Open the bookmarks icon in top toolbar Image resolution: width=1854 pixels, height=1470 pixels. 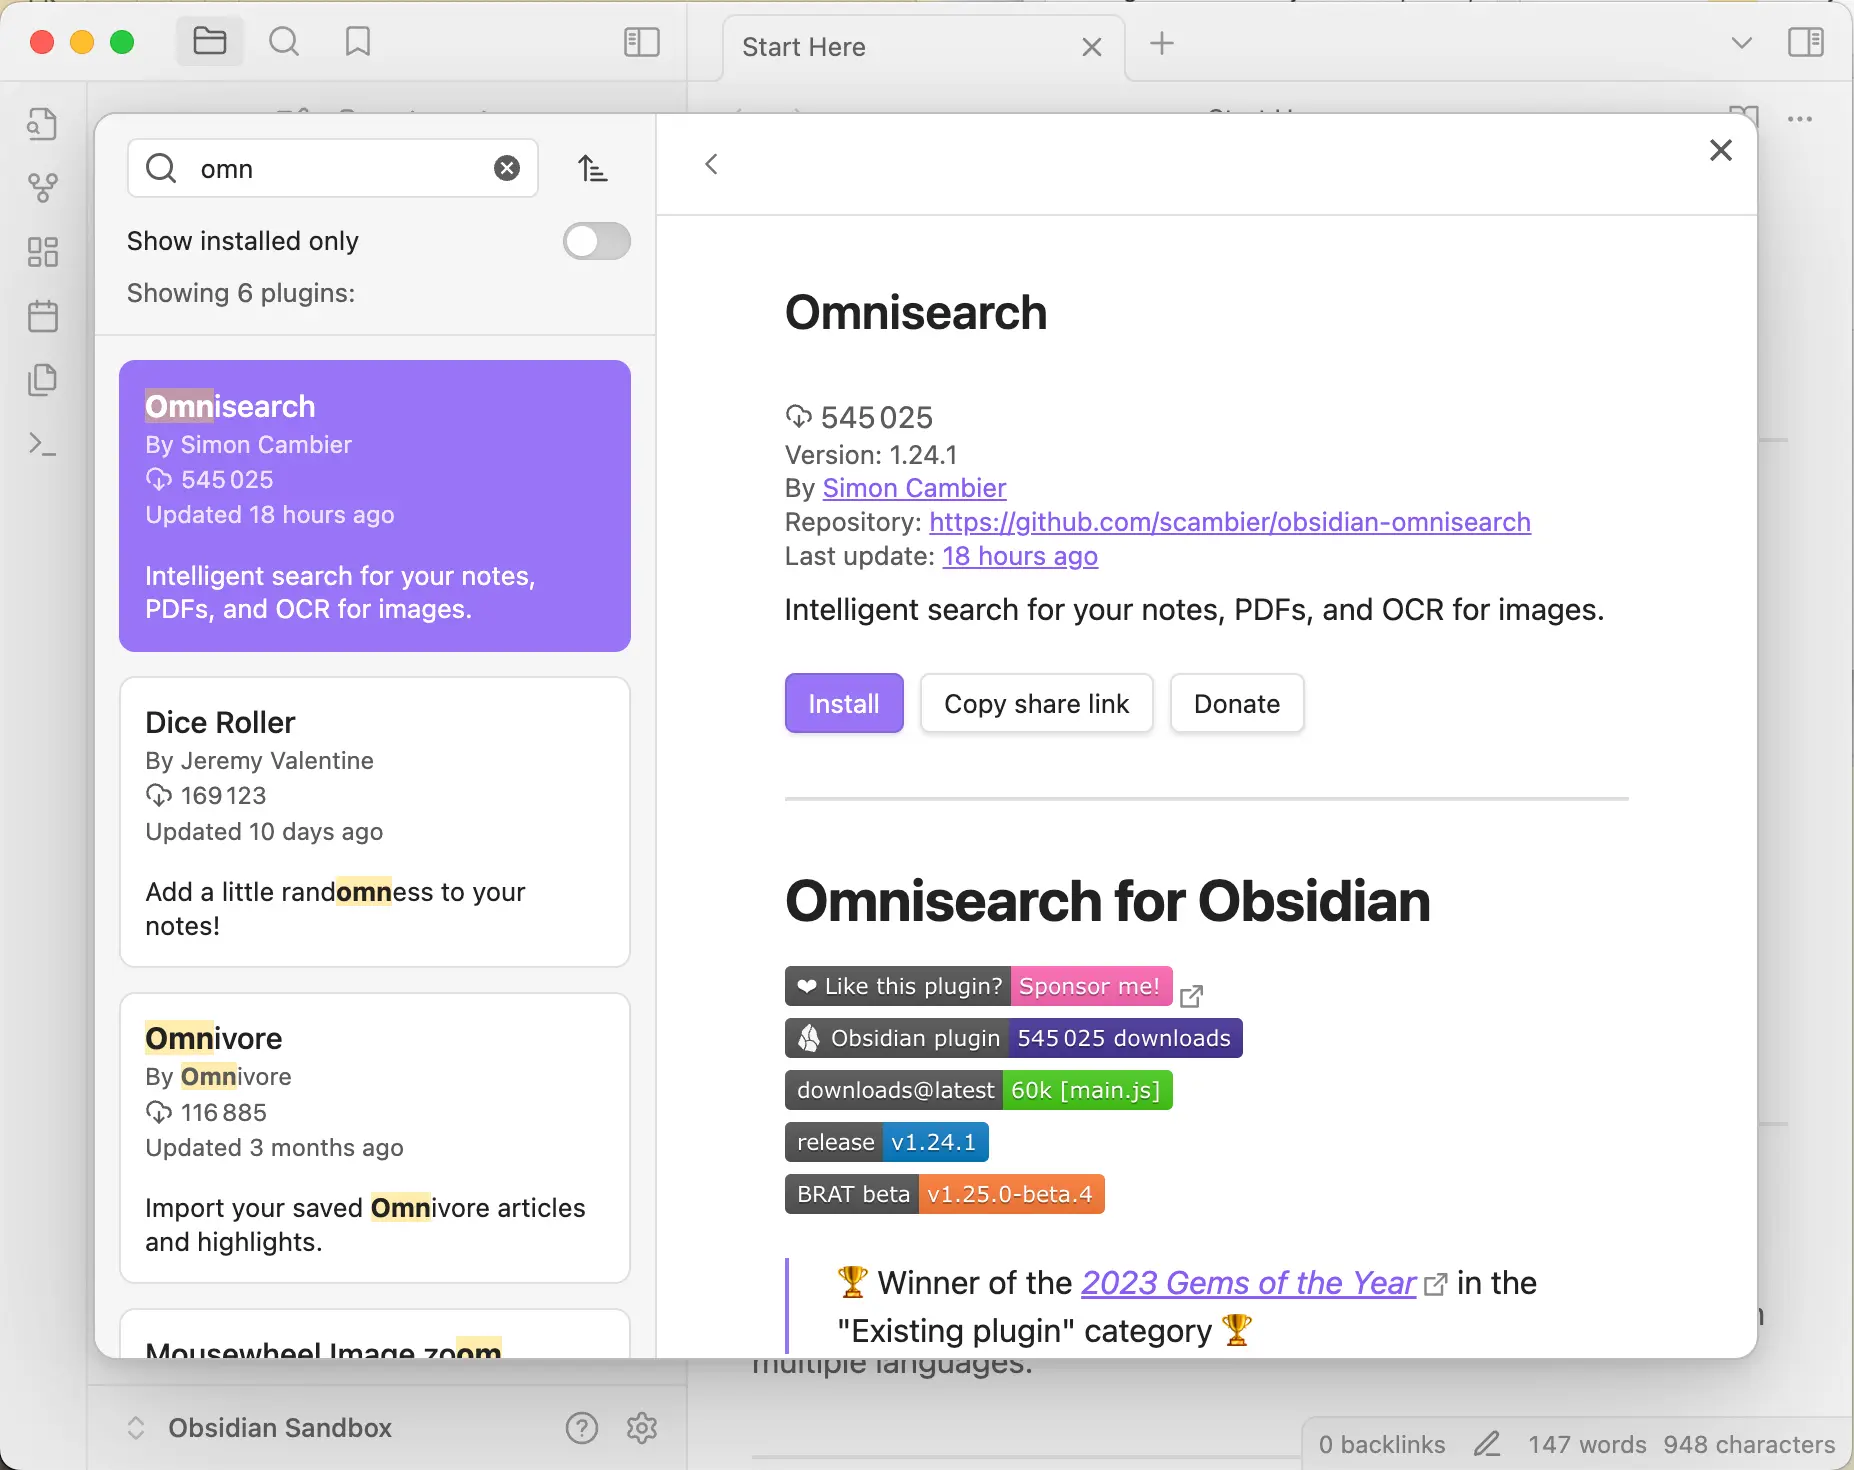pyautogui.click(x=357, y=42)
